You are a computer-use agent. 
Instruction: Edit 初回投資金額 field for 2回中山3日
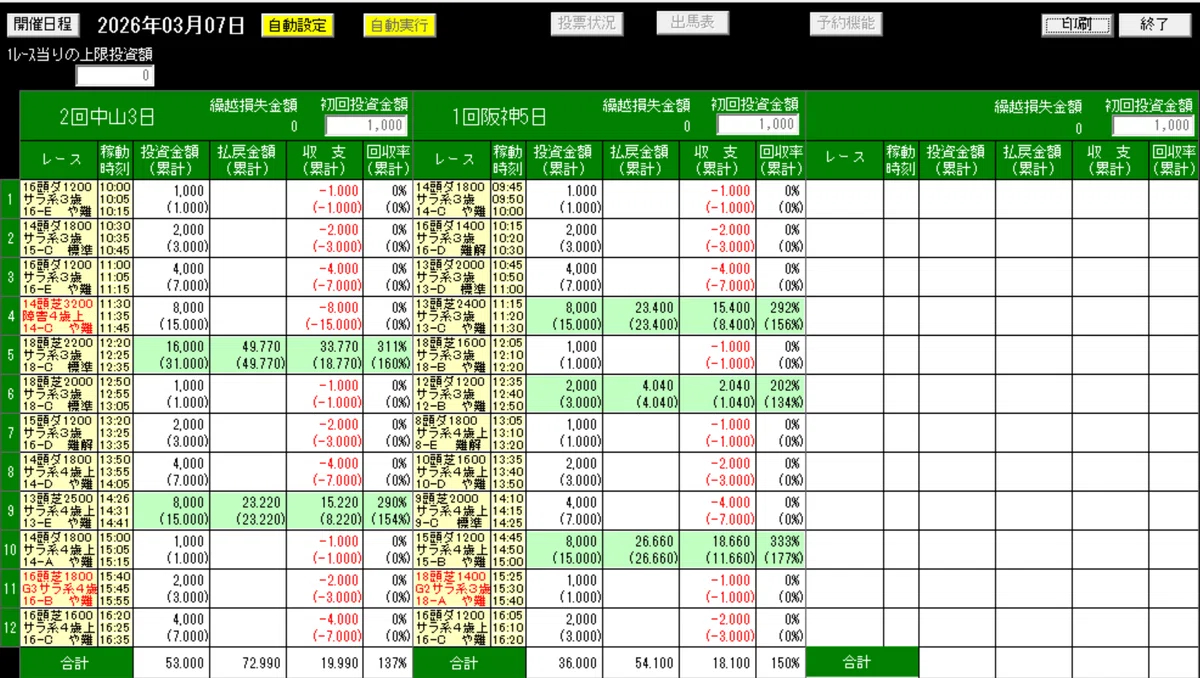pos(366,125)
